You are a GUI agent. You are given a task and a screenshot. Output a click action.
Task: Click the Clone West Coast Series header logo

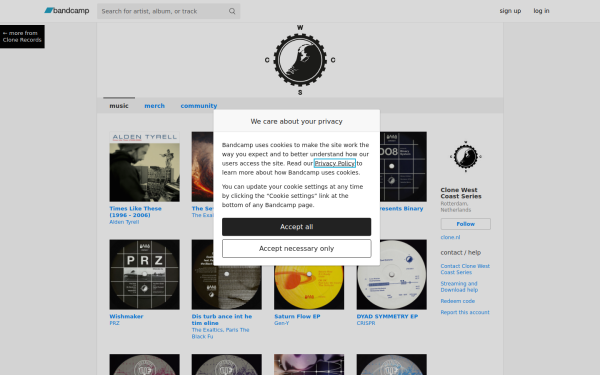(300, 60)
